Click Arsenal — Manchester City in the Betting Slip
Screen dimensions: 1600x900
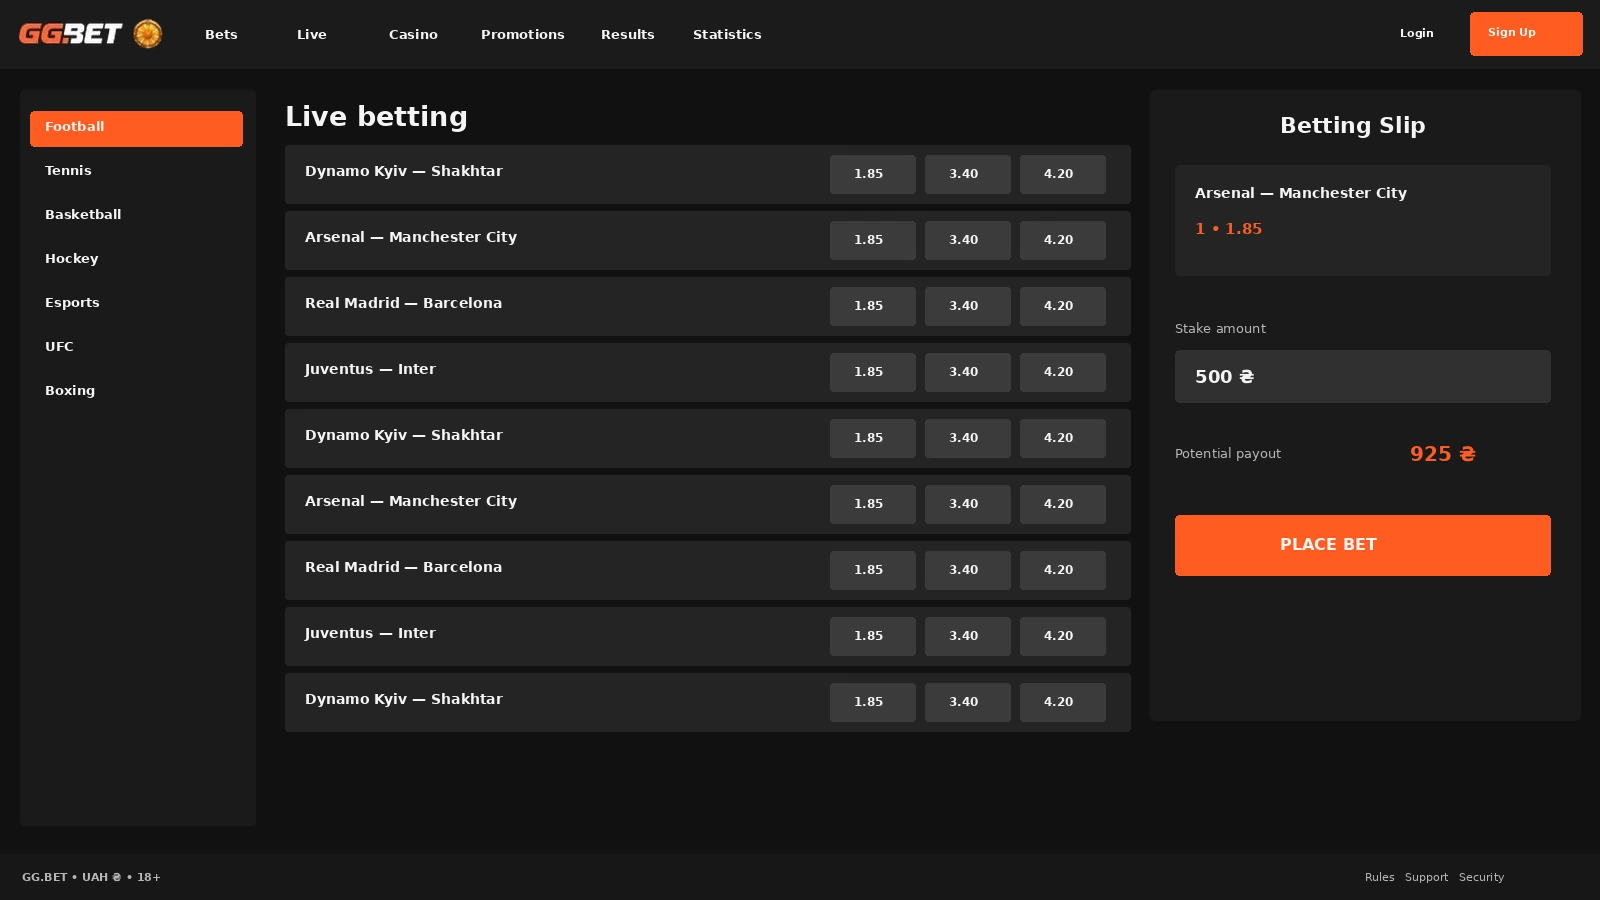tap(1301, 193)
